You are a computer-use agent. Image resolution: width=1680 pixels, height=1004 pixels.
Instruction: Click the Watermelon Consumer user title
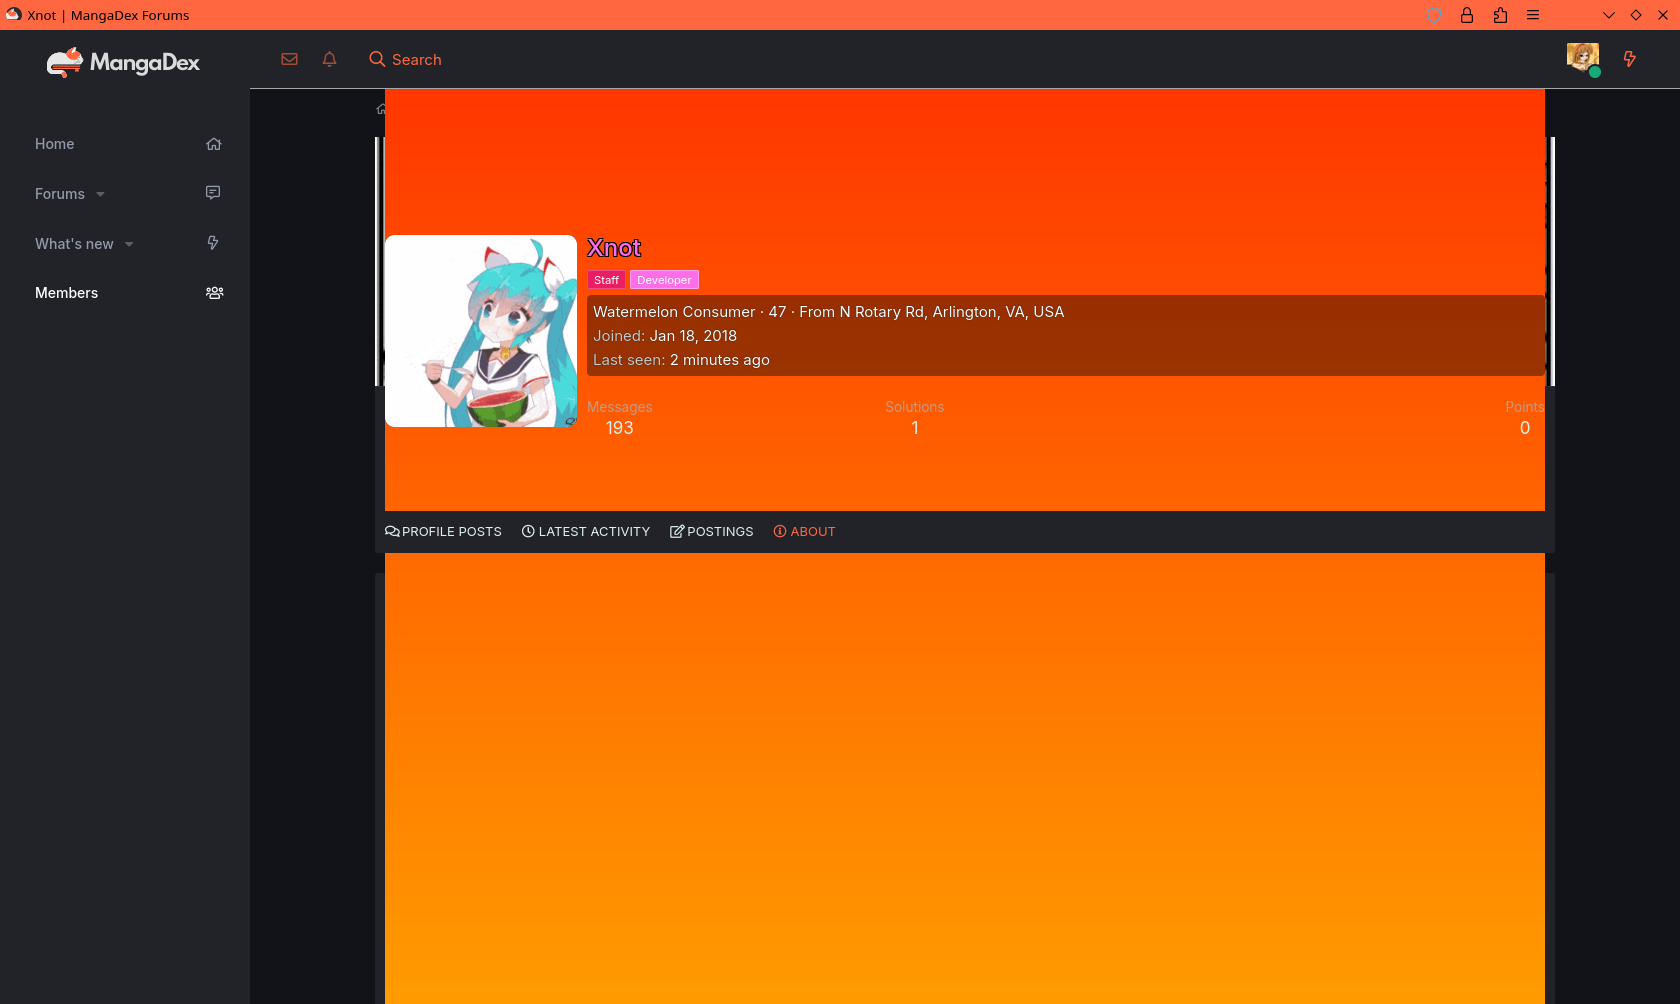click(x=674, y=312)
